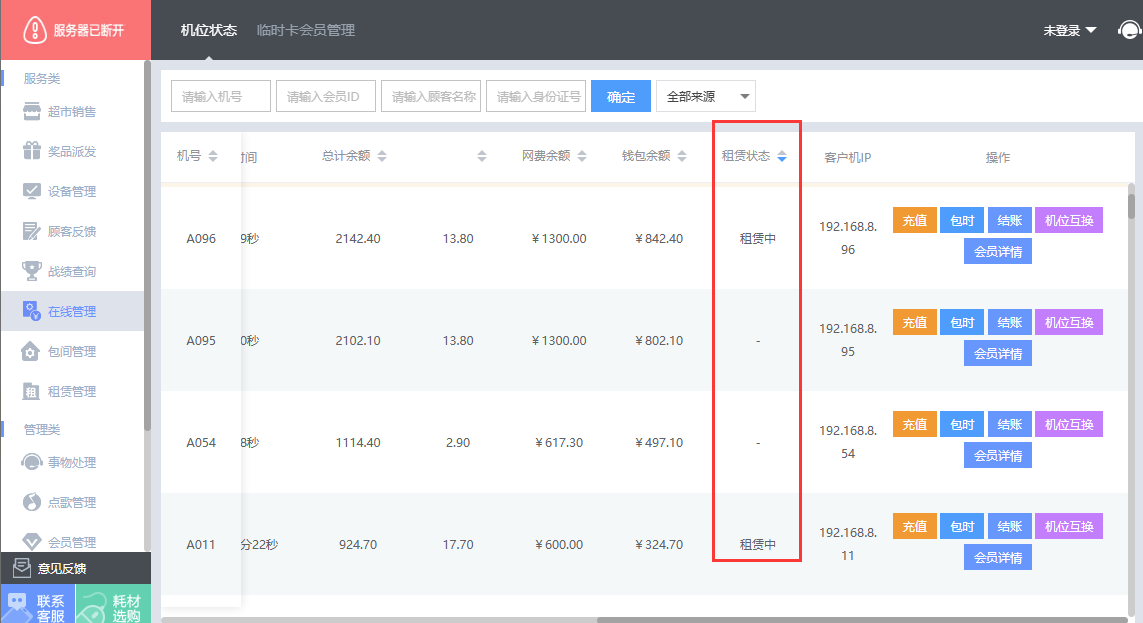
Task: Click horizontal scrollbar below table
Action: pos(862,620)
